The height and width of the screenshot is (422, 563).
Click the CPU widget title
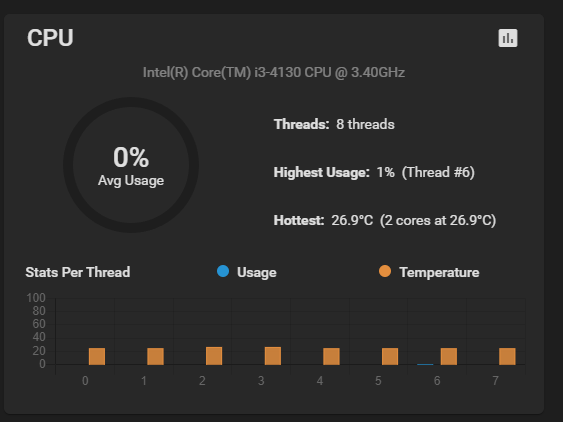point(50,37)
